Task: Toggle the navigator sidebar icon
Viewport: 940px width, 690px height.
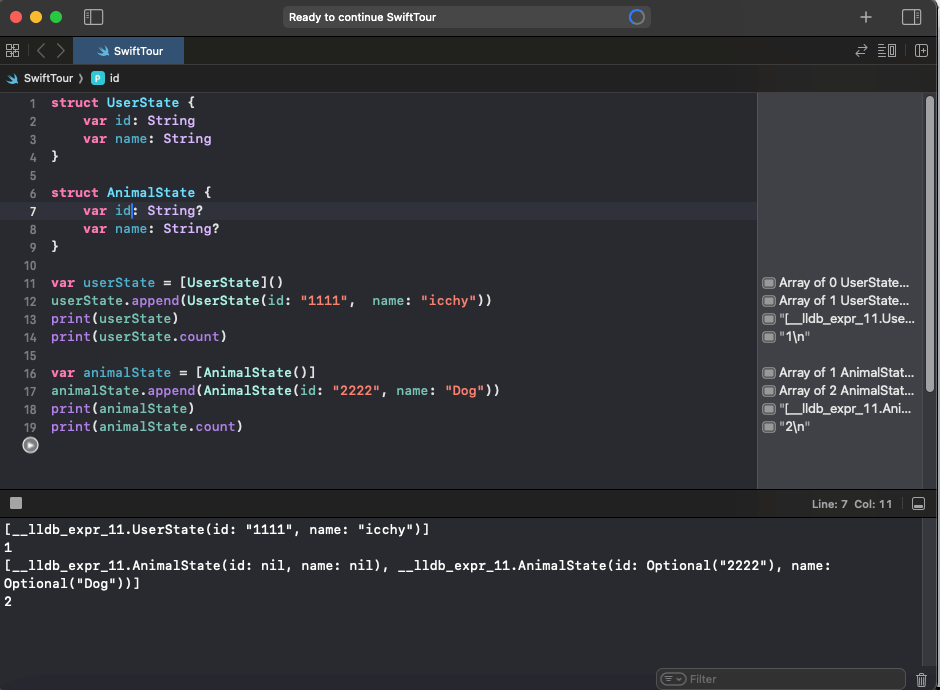Action: [93, 17]
